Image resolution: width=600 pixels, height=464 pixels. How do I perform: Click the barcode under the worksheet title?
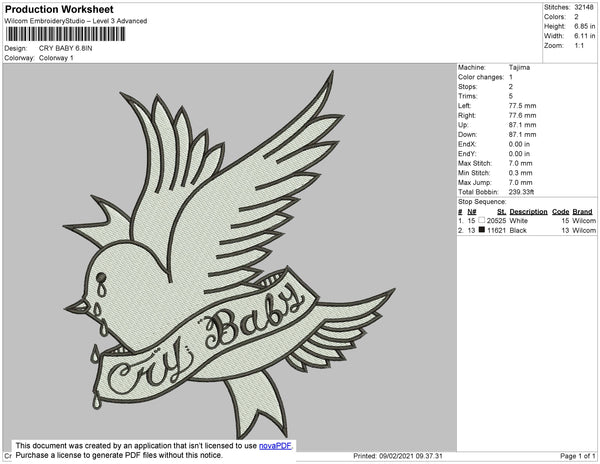coord(65,34)
